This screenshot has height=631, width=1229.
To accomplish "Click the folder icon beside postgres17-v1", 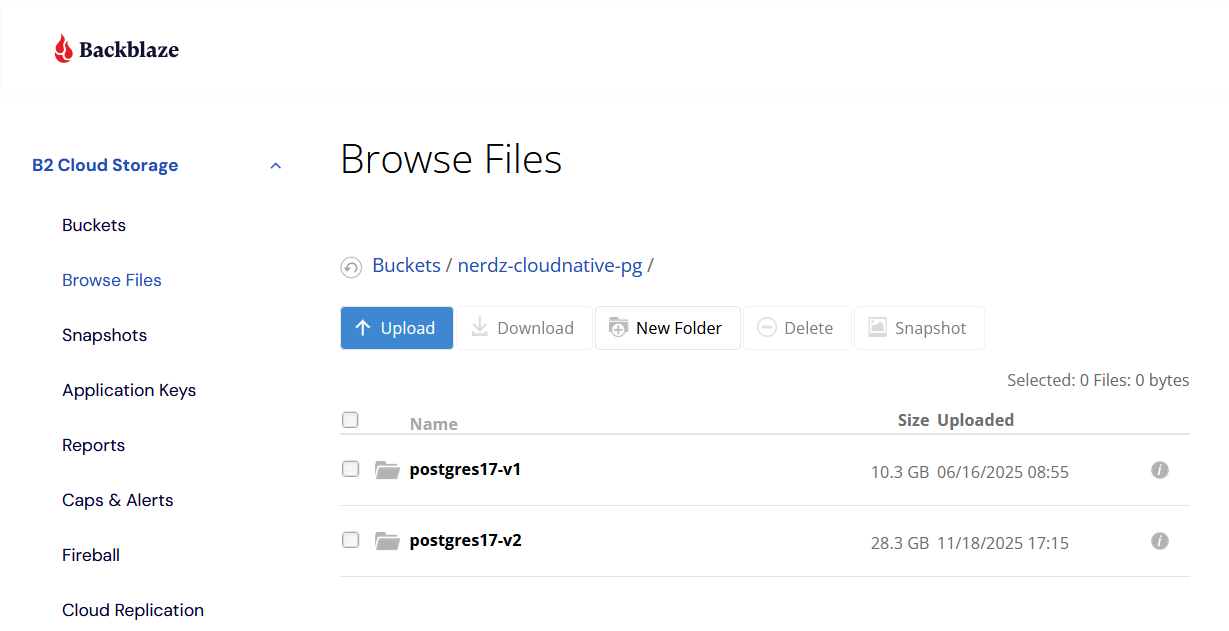I will click(387, 469).
